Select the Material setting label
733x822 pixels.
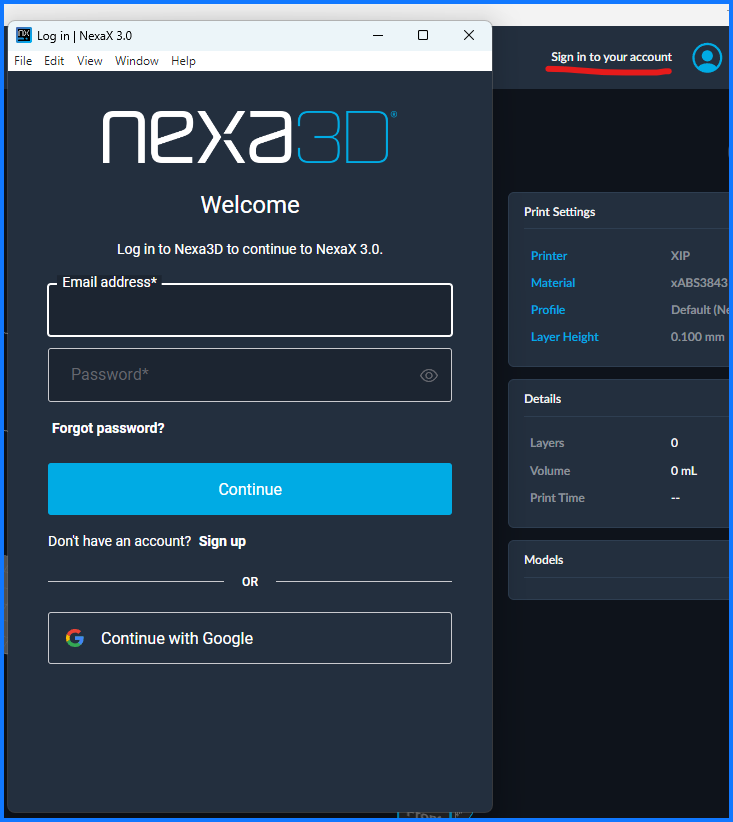tap(553, 283)
